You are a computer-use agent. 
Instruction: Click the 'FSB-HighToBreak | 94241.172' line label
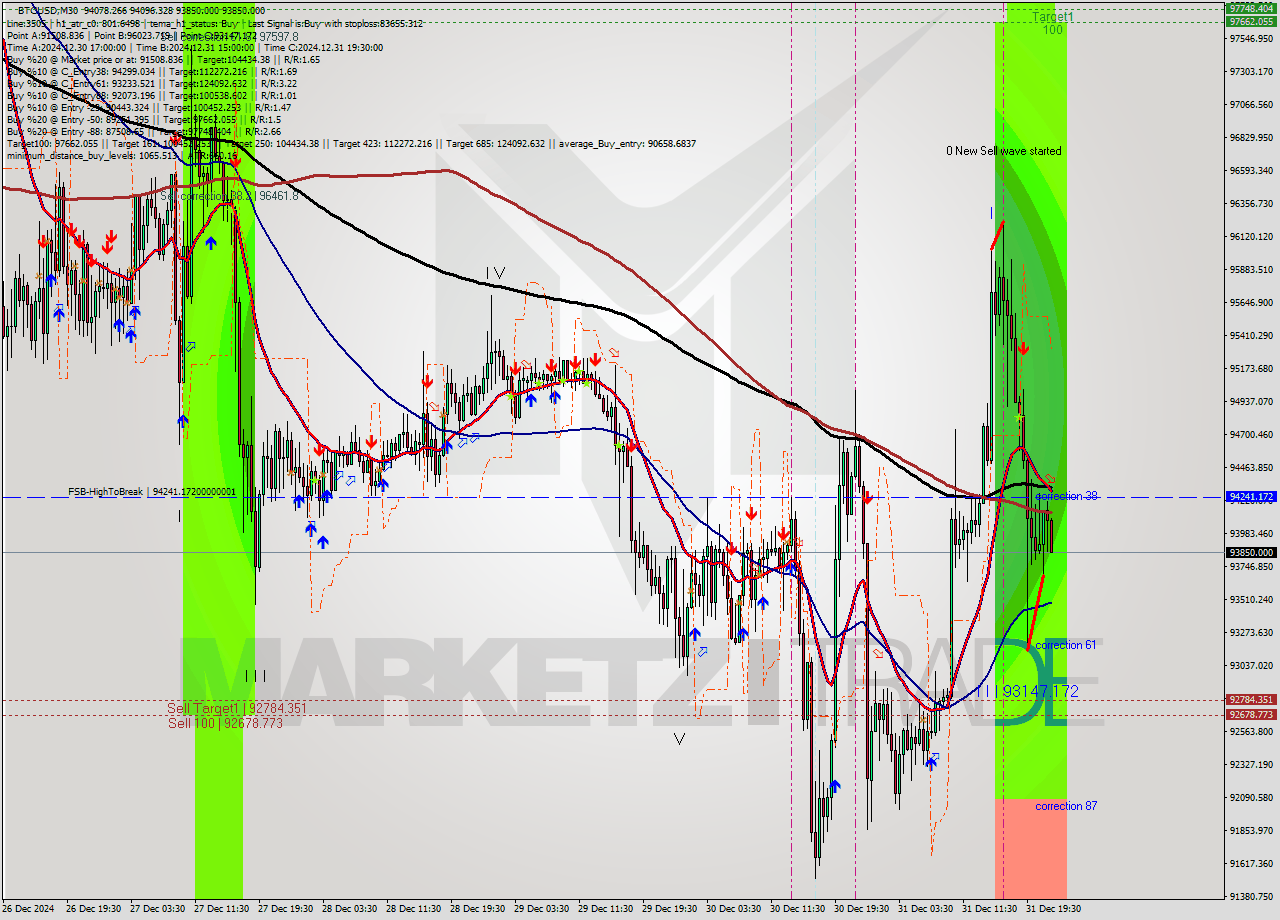click(152, 492)
